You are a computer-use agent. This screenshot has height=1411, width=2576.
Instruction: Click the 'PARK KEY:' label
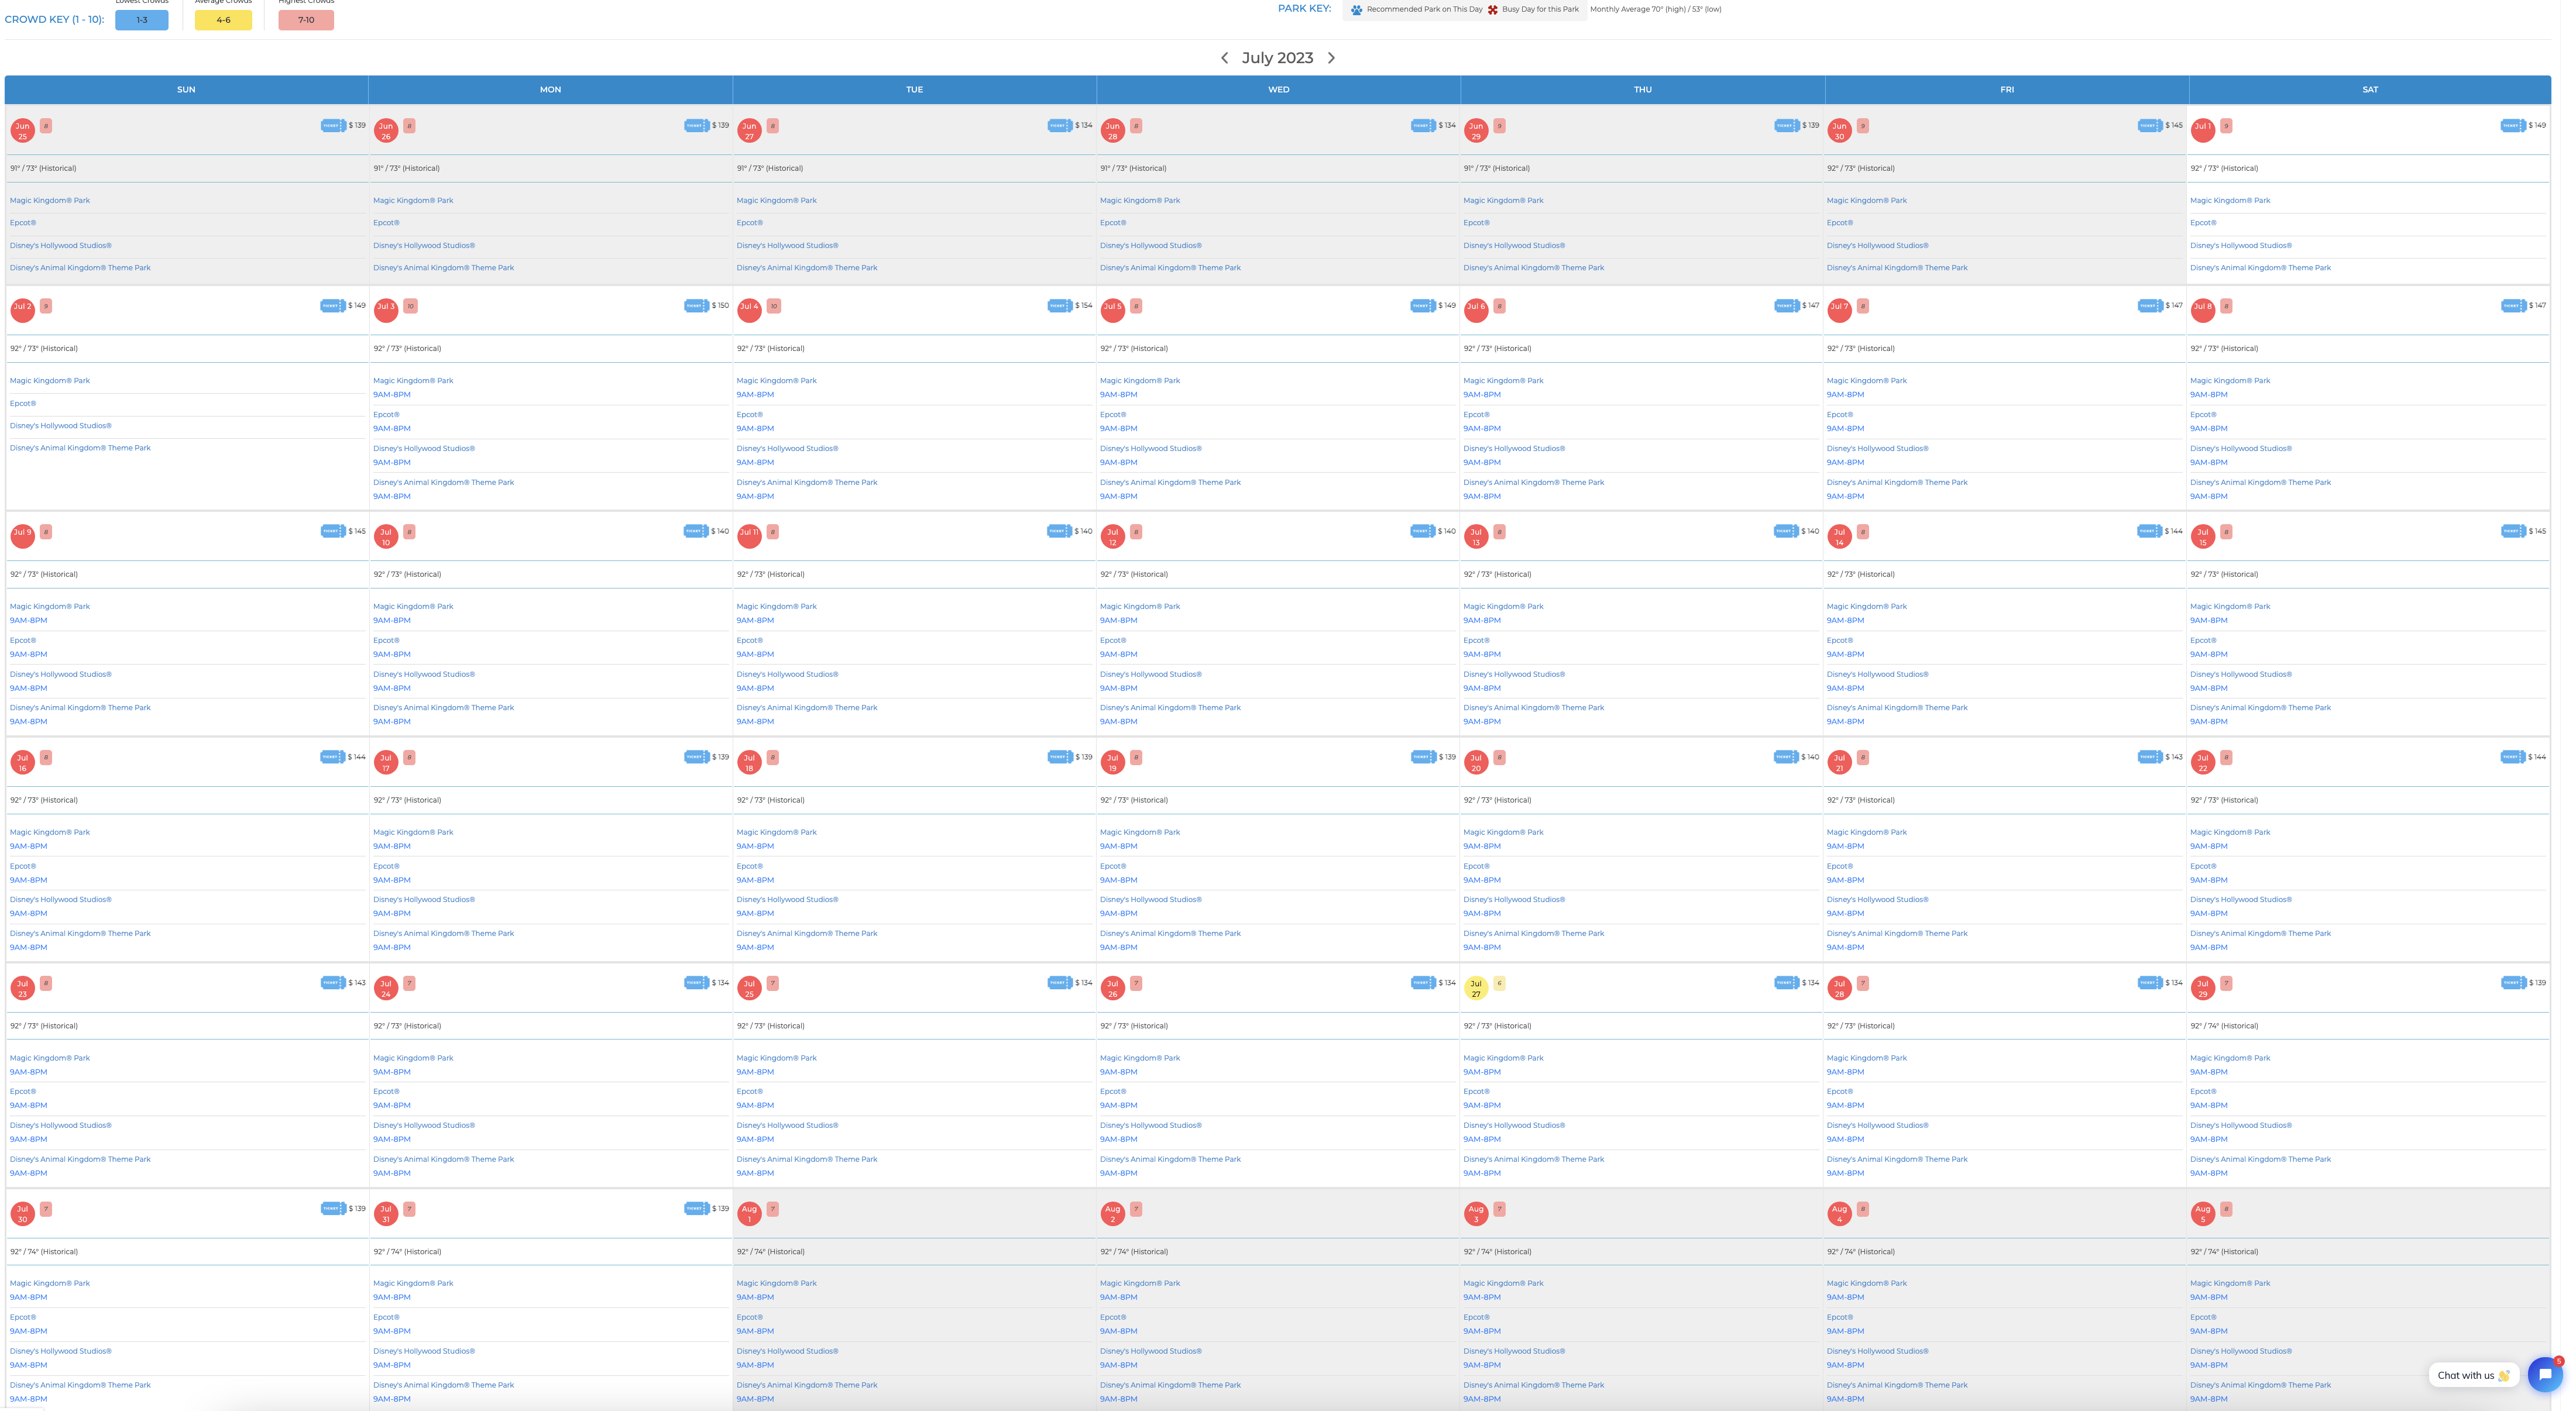coord(1304,9)
